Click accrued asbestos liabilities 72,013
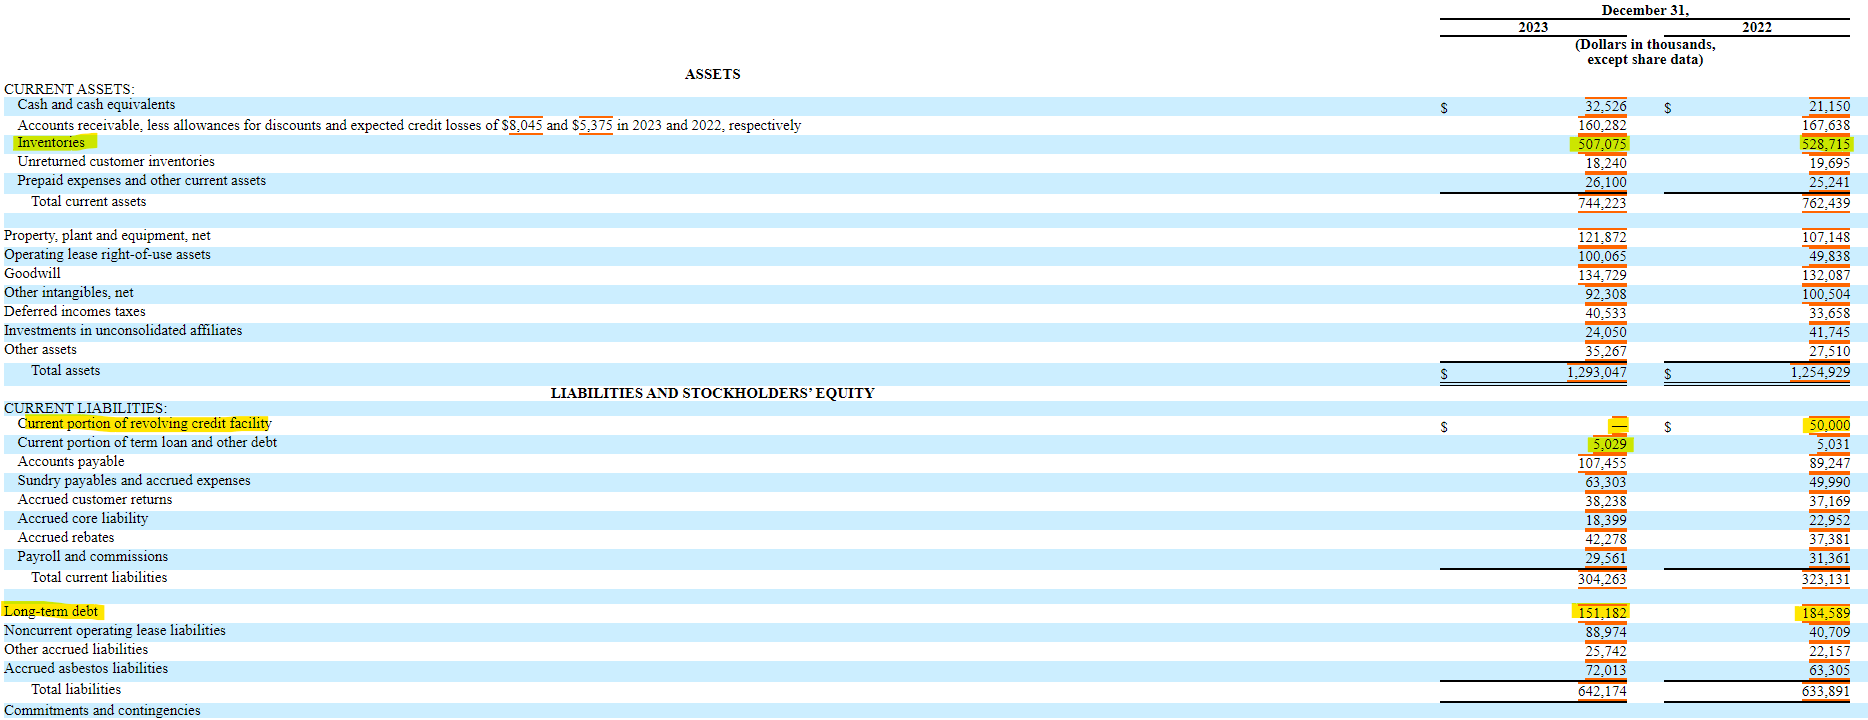The height and width of the screenshot is (720, 1868). tap(1605, 670)
